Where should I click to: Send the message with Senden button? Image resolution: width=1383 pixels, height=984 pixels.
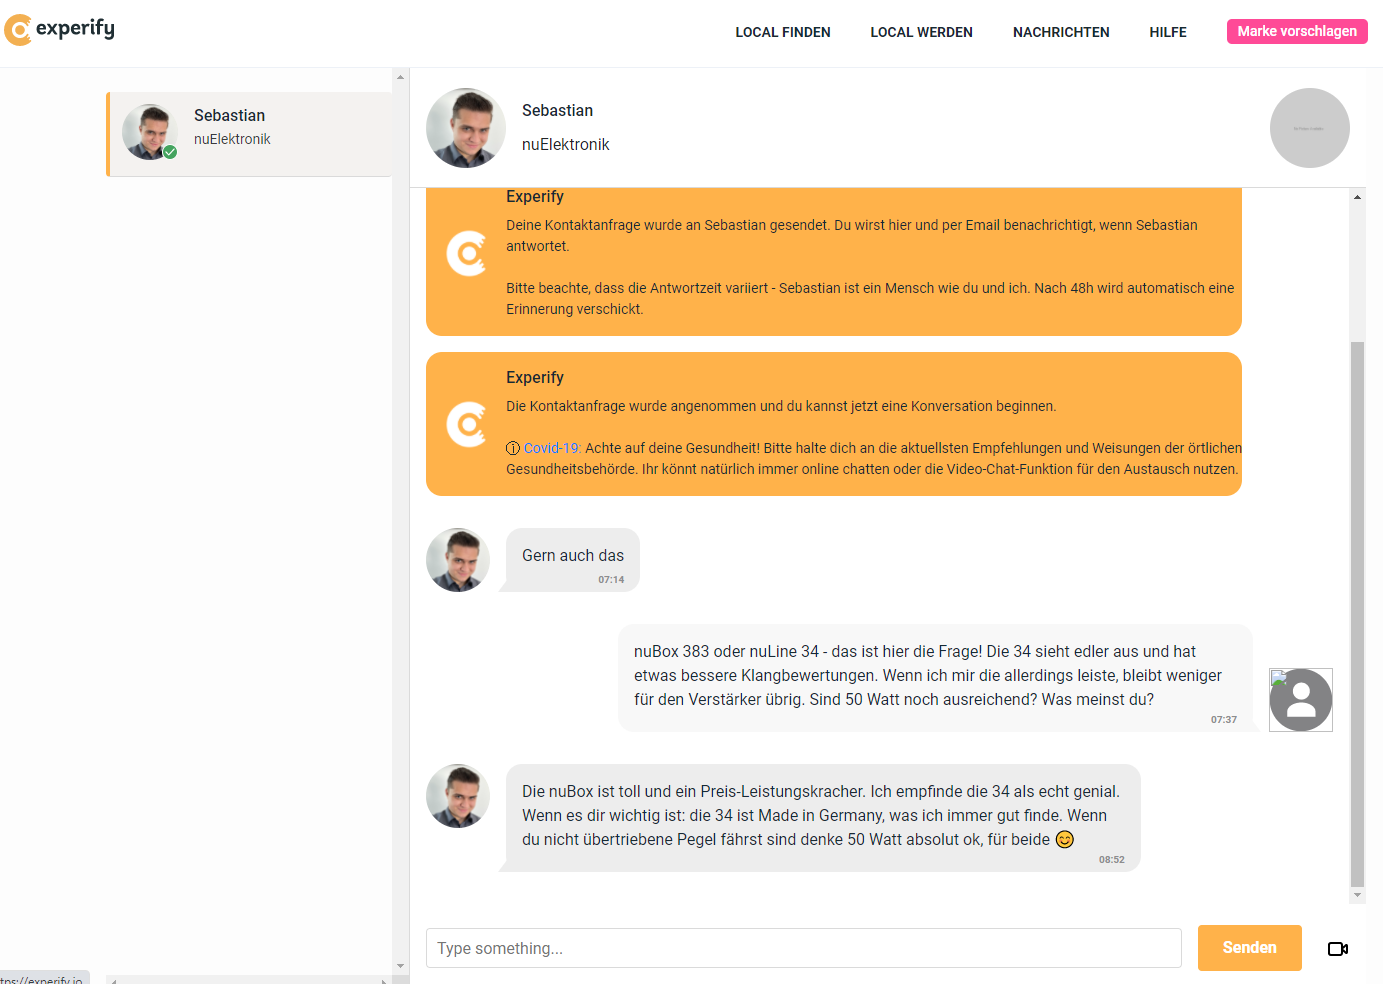tap(1249, 947)
